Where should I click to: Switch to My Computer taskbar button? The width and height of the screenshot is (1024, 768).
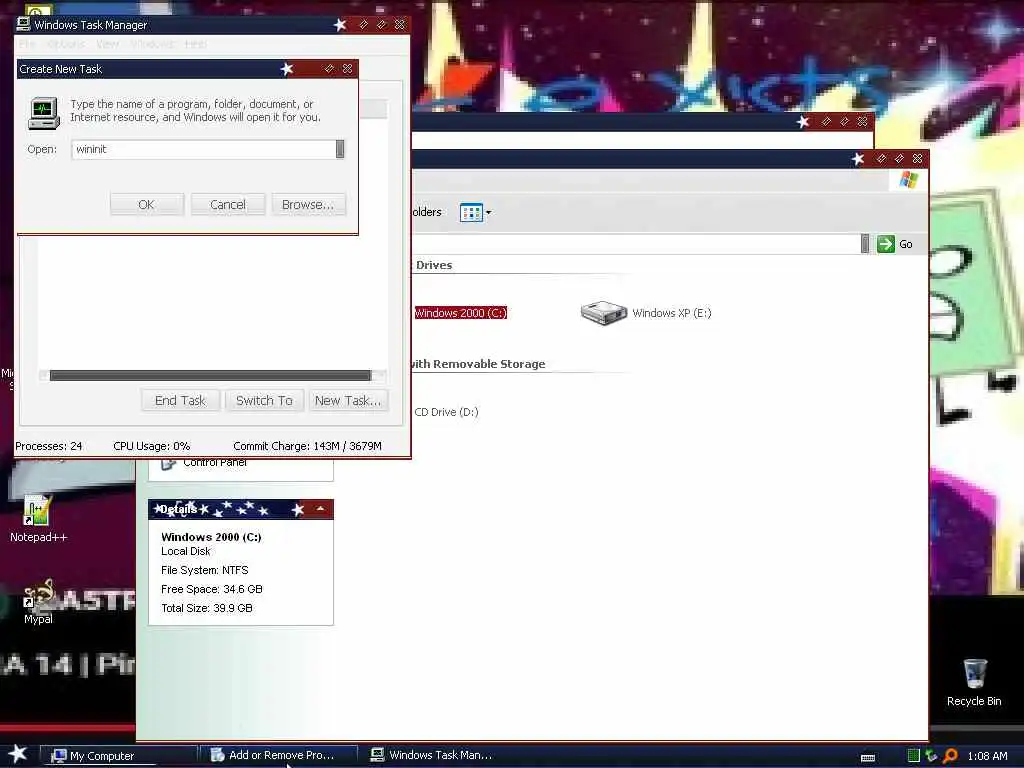coord(118,756)
